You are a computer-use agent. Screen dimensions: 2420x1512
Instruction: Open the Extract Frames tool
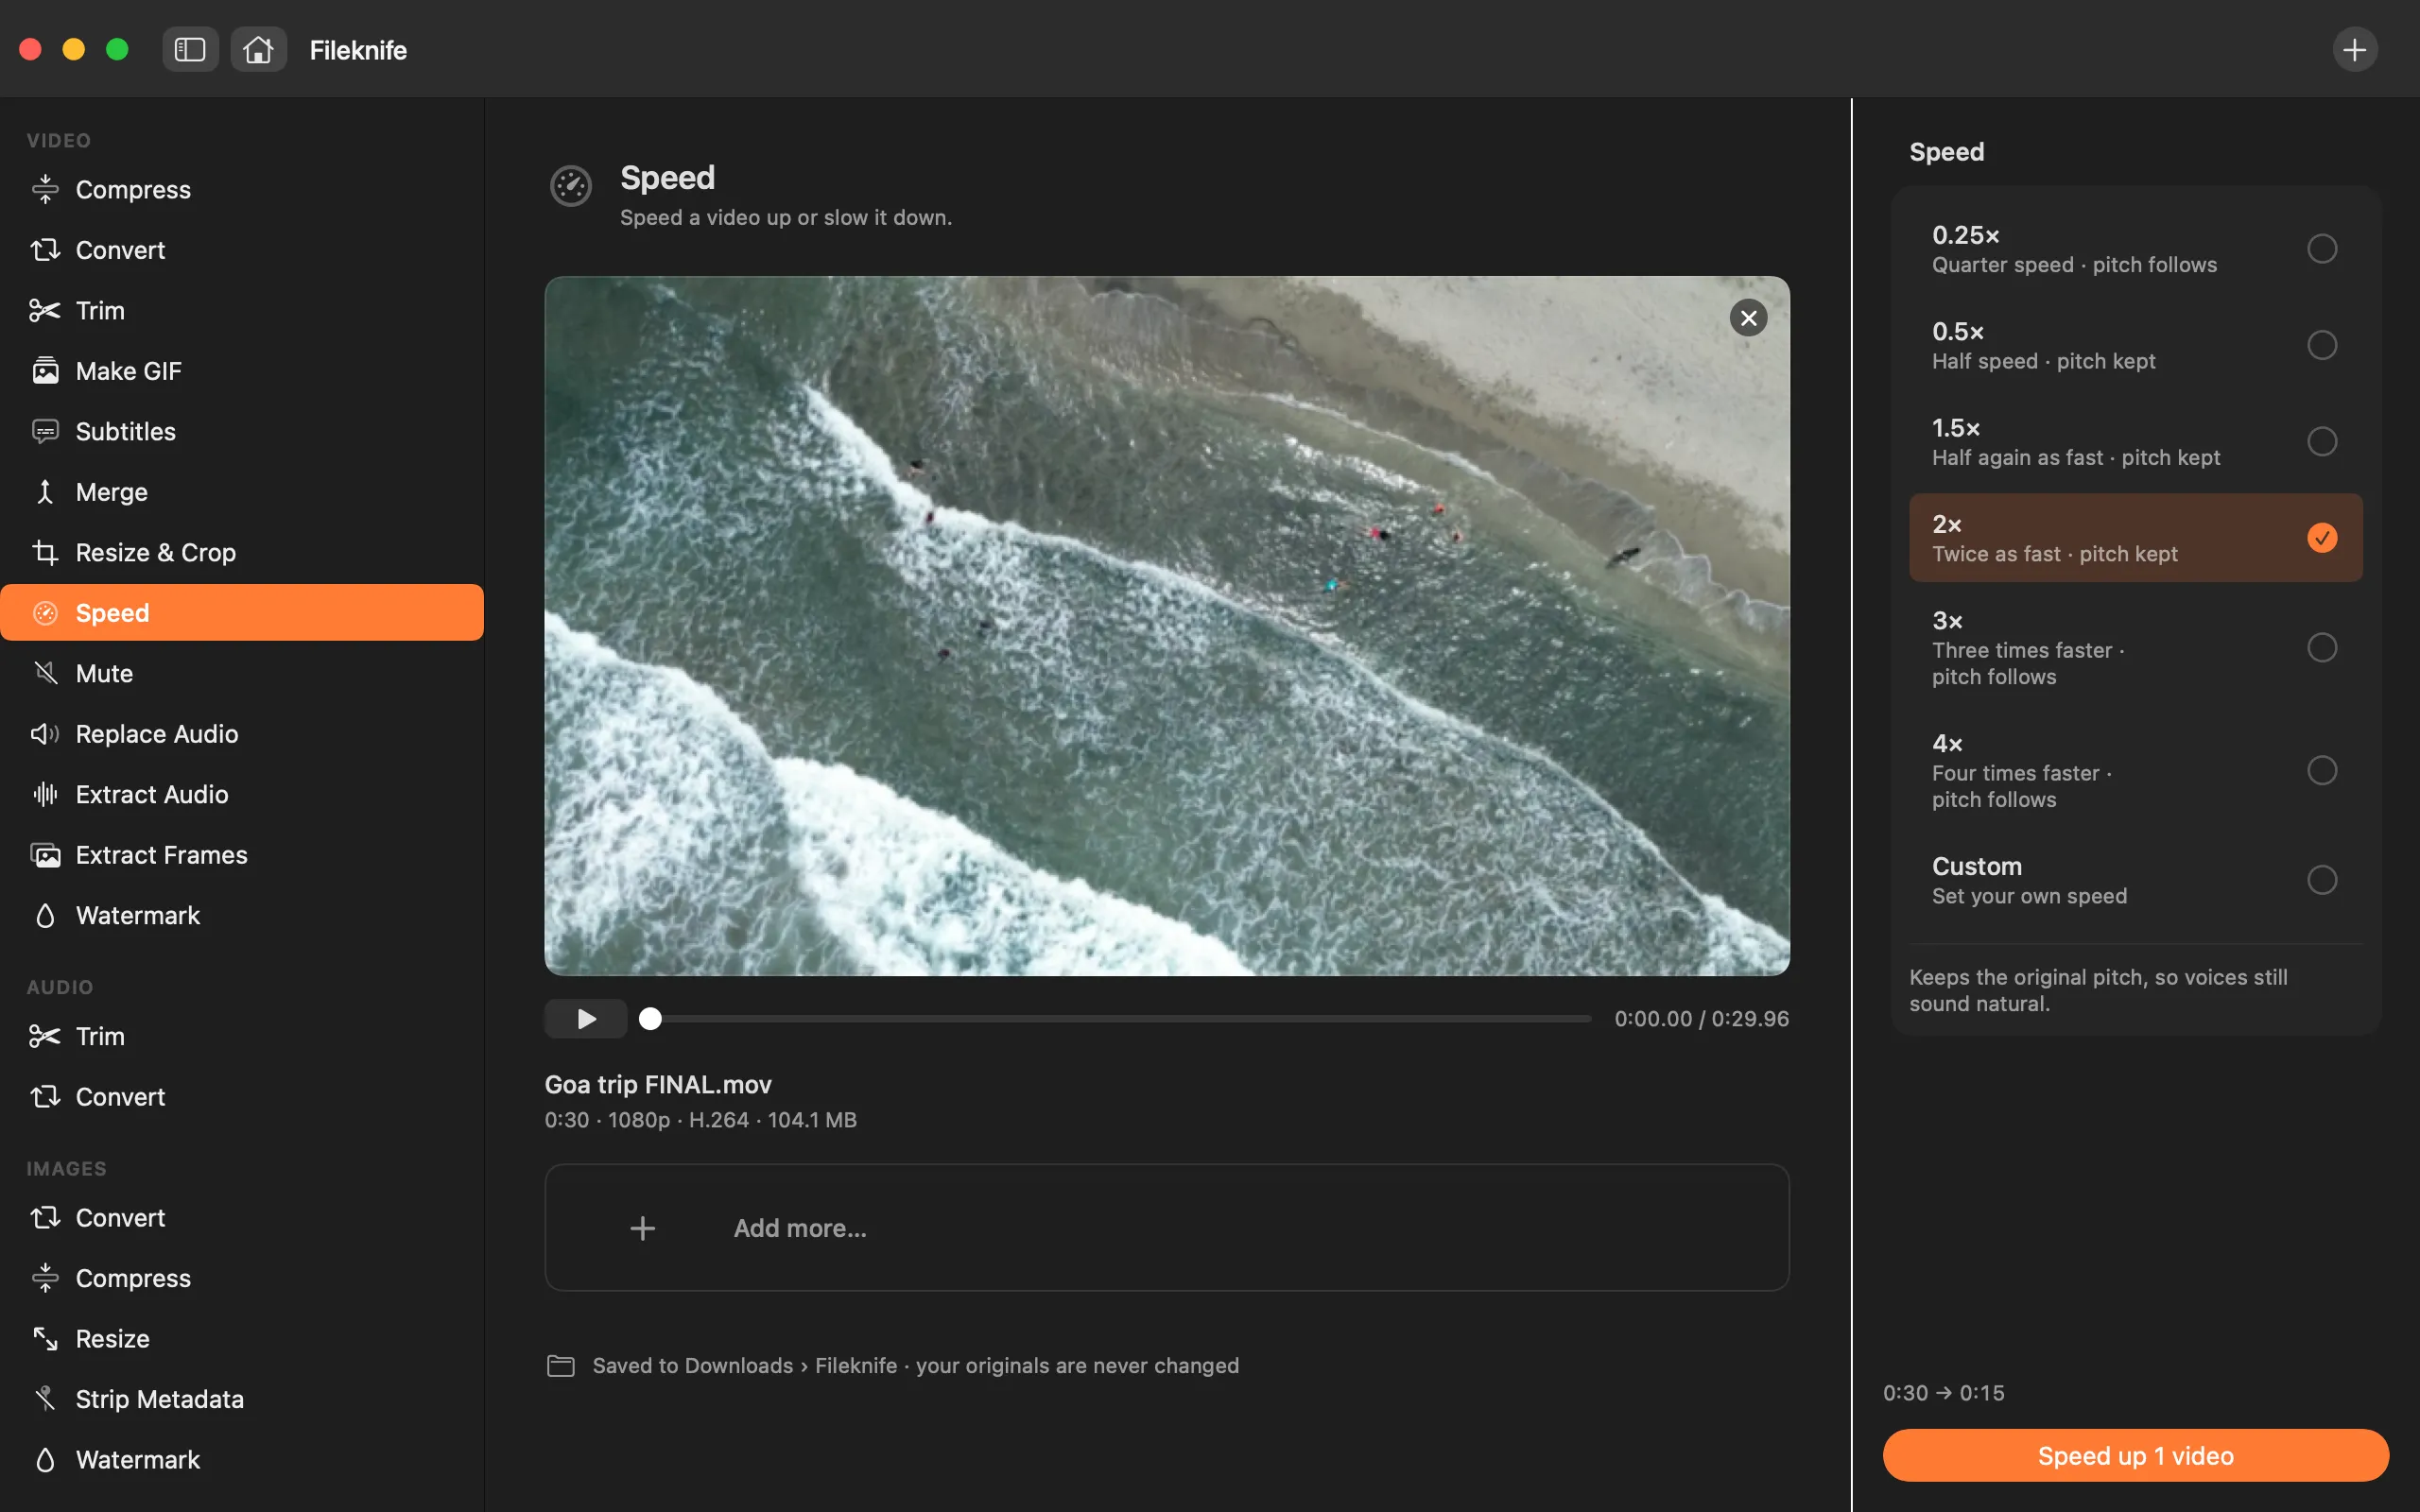[x=242, y=855]
